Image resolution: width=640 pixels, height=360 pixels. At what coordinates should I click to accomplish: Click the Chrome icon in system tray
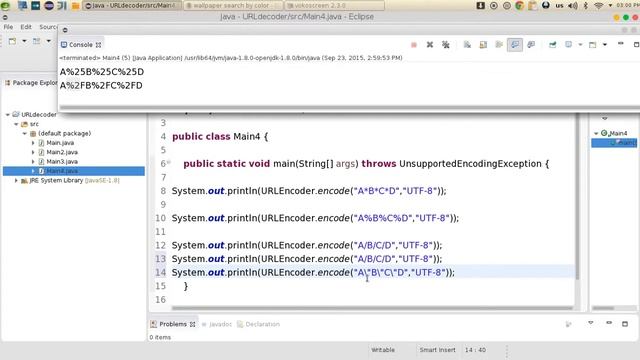coord(519,6)
